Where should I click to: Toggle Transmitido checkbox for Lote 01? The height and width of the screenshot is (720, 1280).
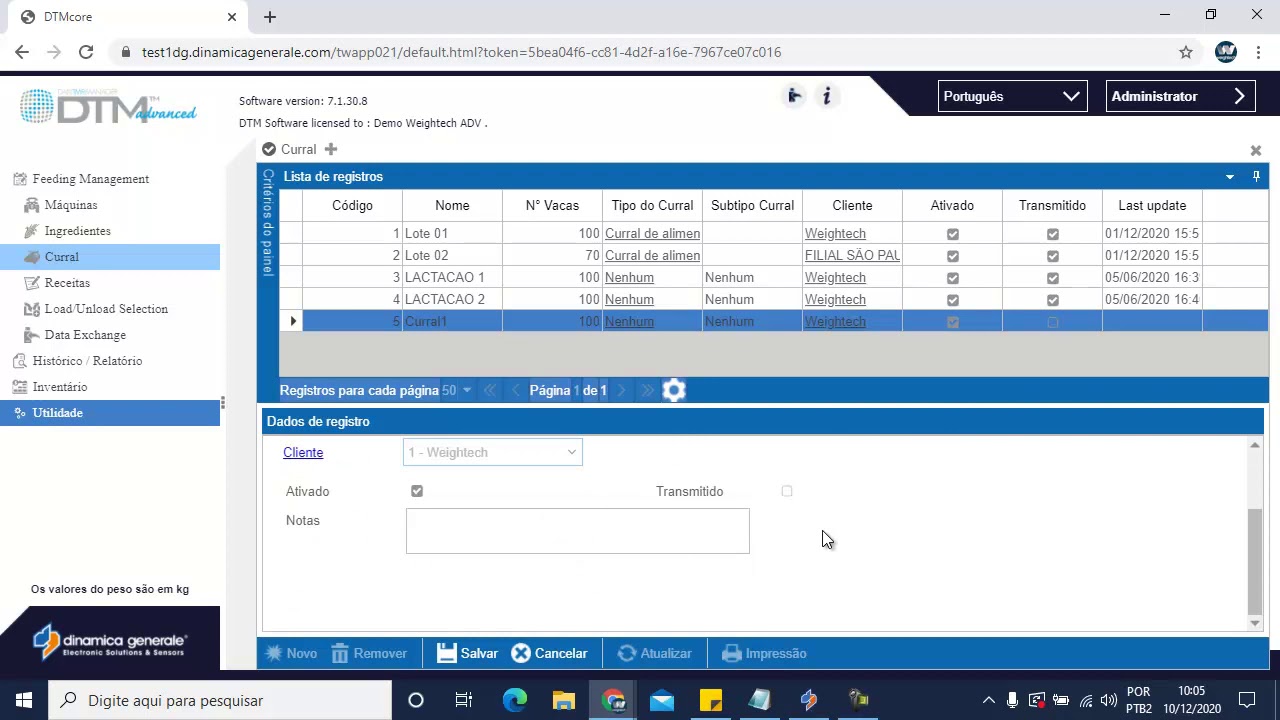click(x=1052, y=234)
